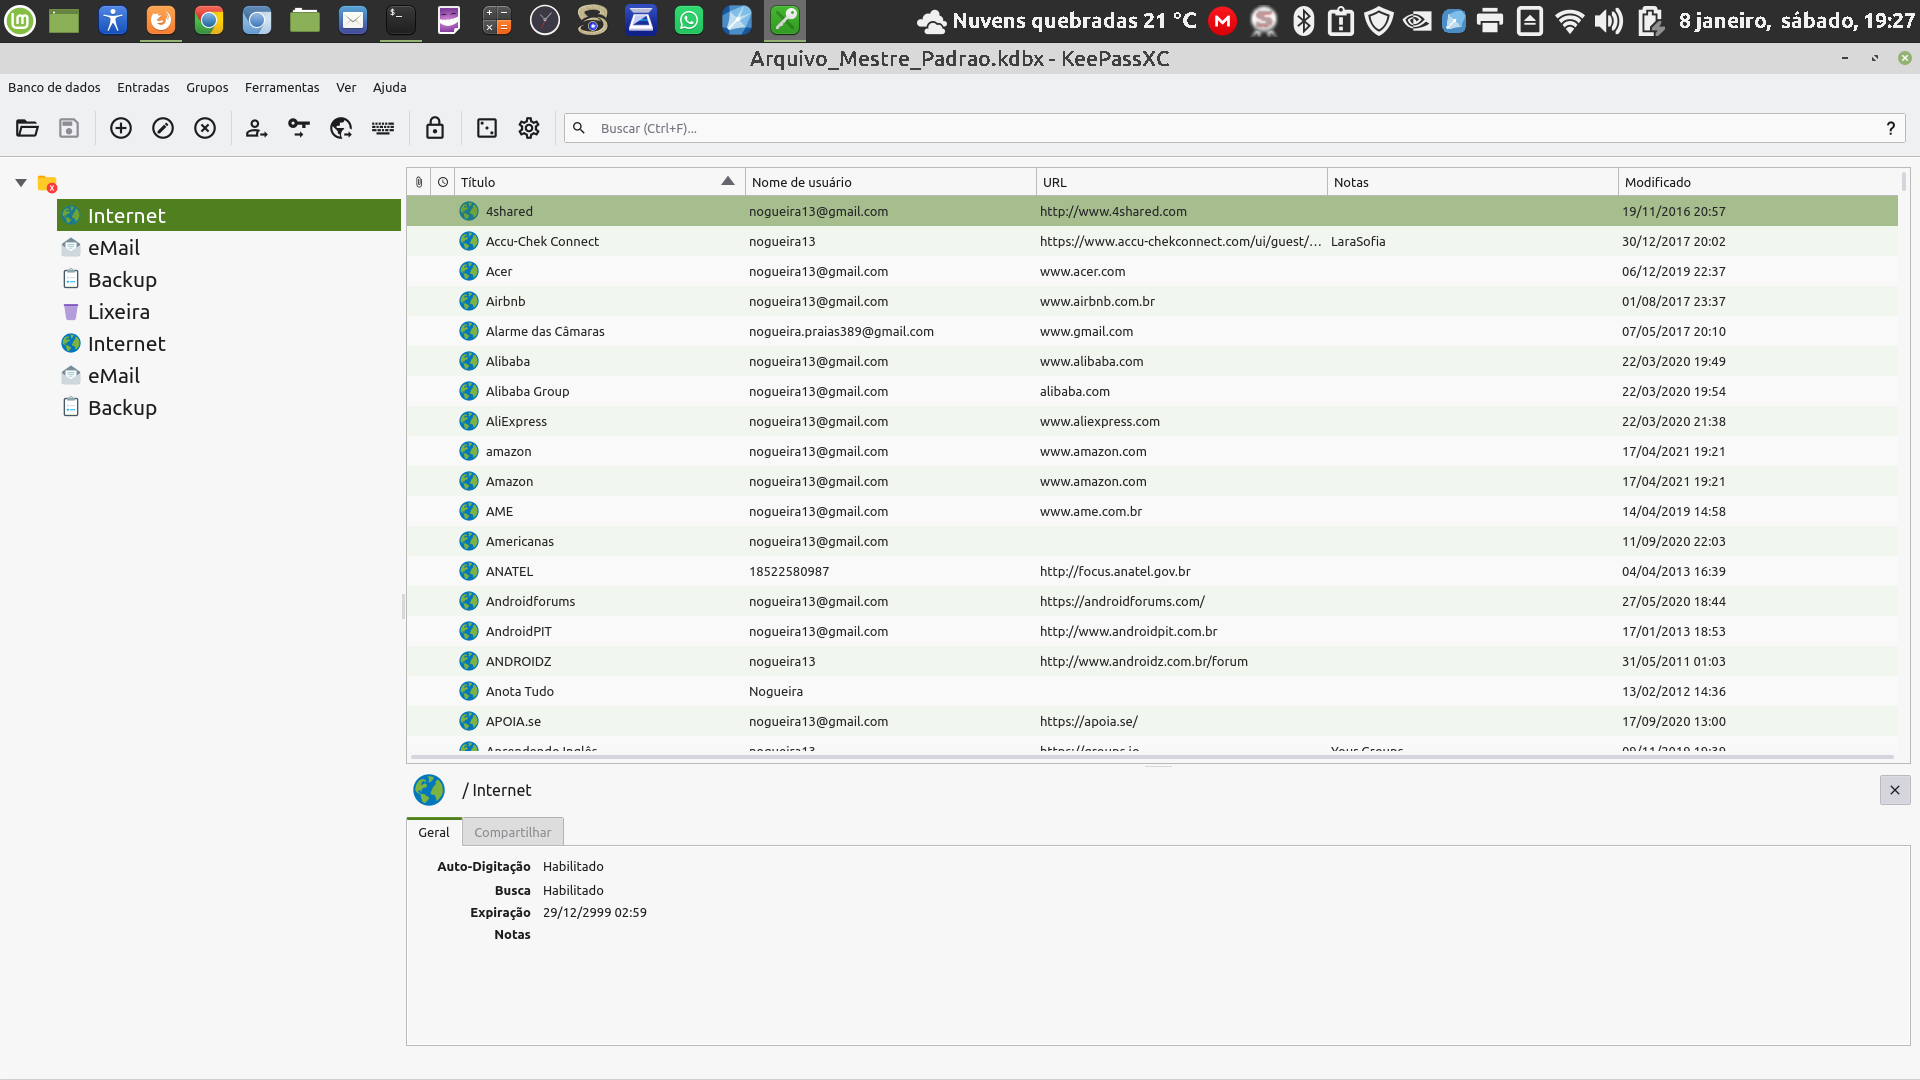The height and width of the screenshot is (1080, 1920).
Task: Click LaraSofia notes cell
Action: point(1358,241)
